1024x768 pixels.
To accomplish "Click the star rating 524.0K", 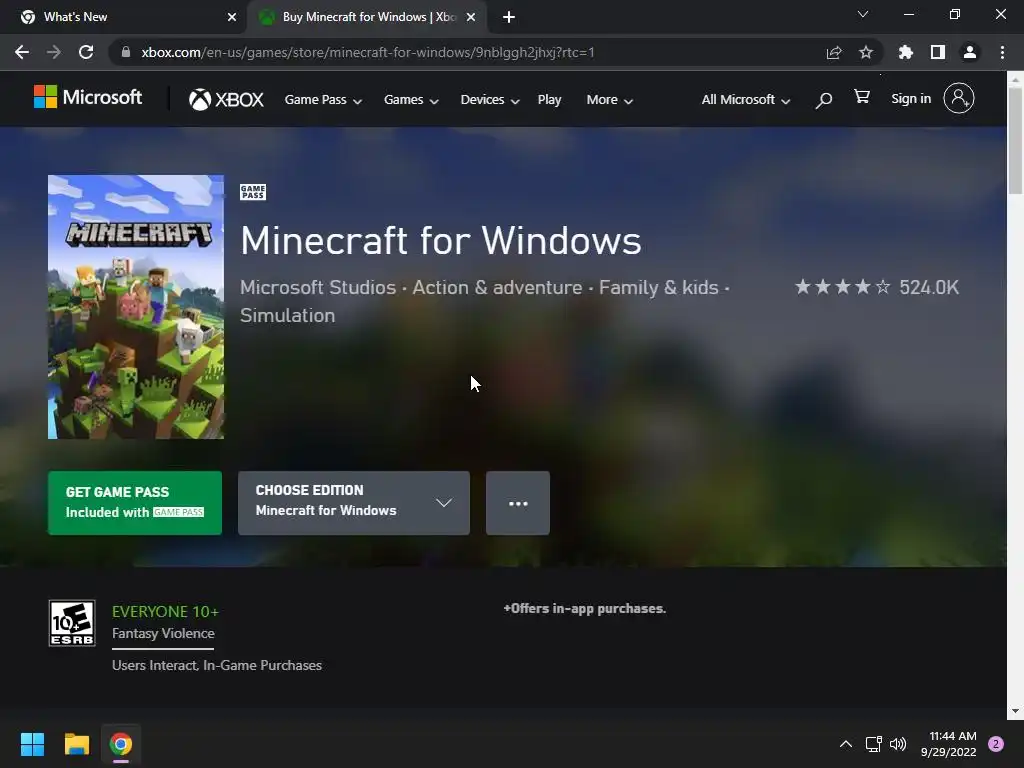I will [x=876, y=287].
